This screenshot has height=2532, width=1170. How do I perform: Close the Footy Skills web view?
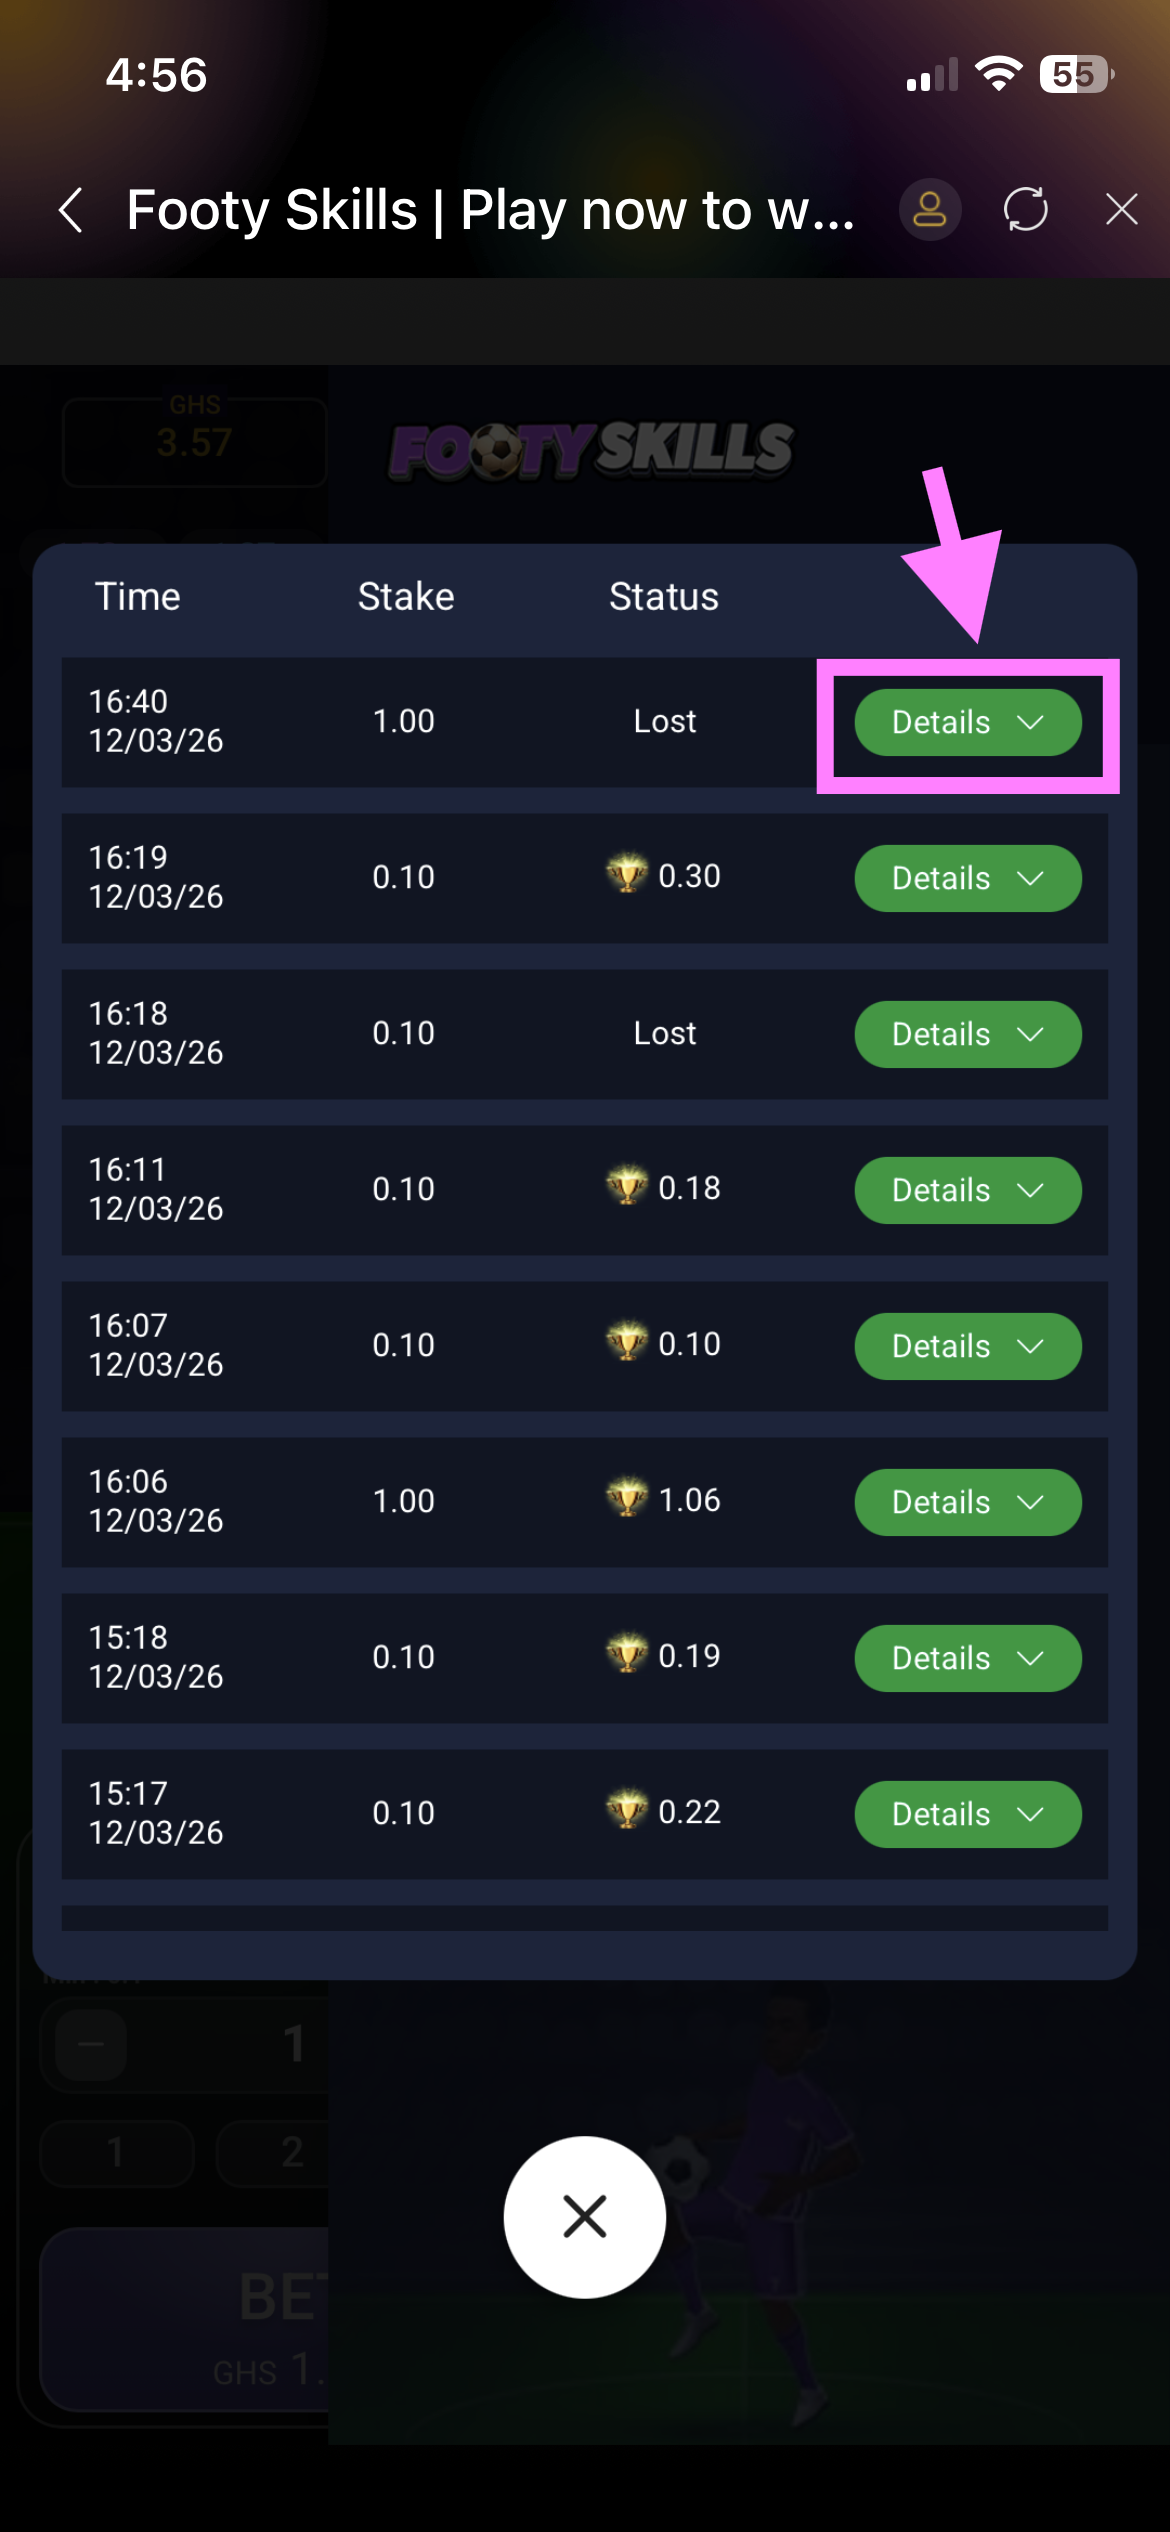pos(1121,210)
